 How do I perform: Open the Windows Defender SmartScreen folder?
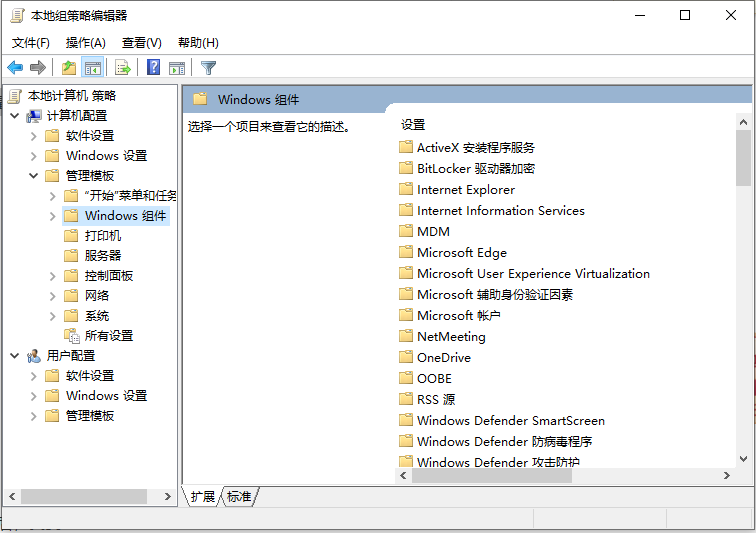pos(502,421)
